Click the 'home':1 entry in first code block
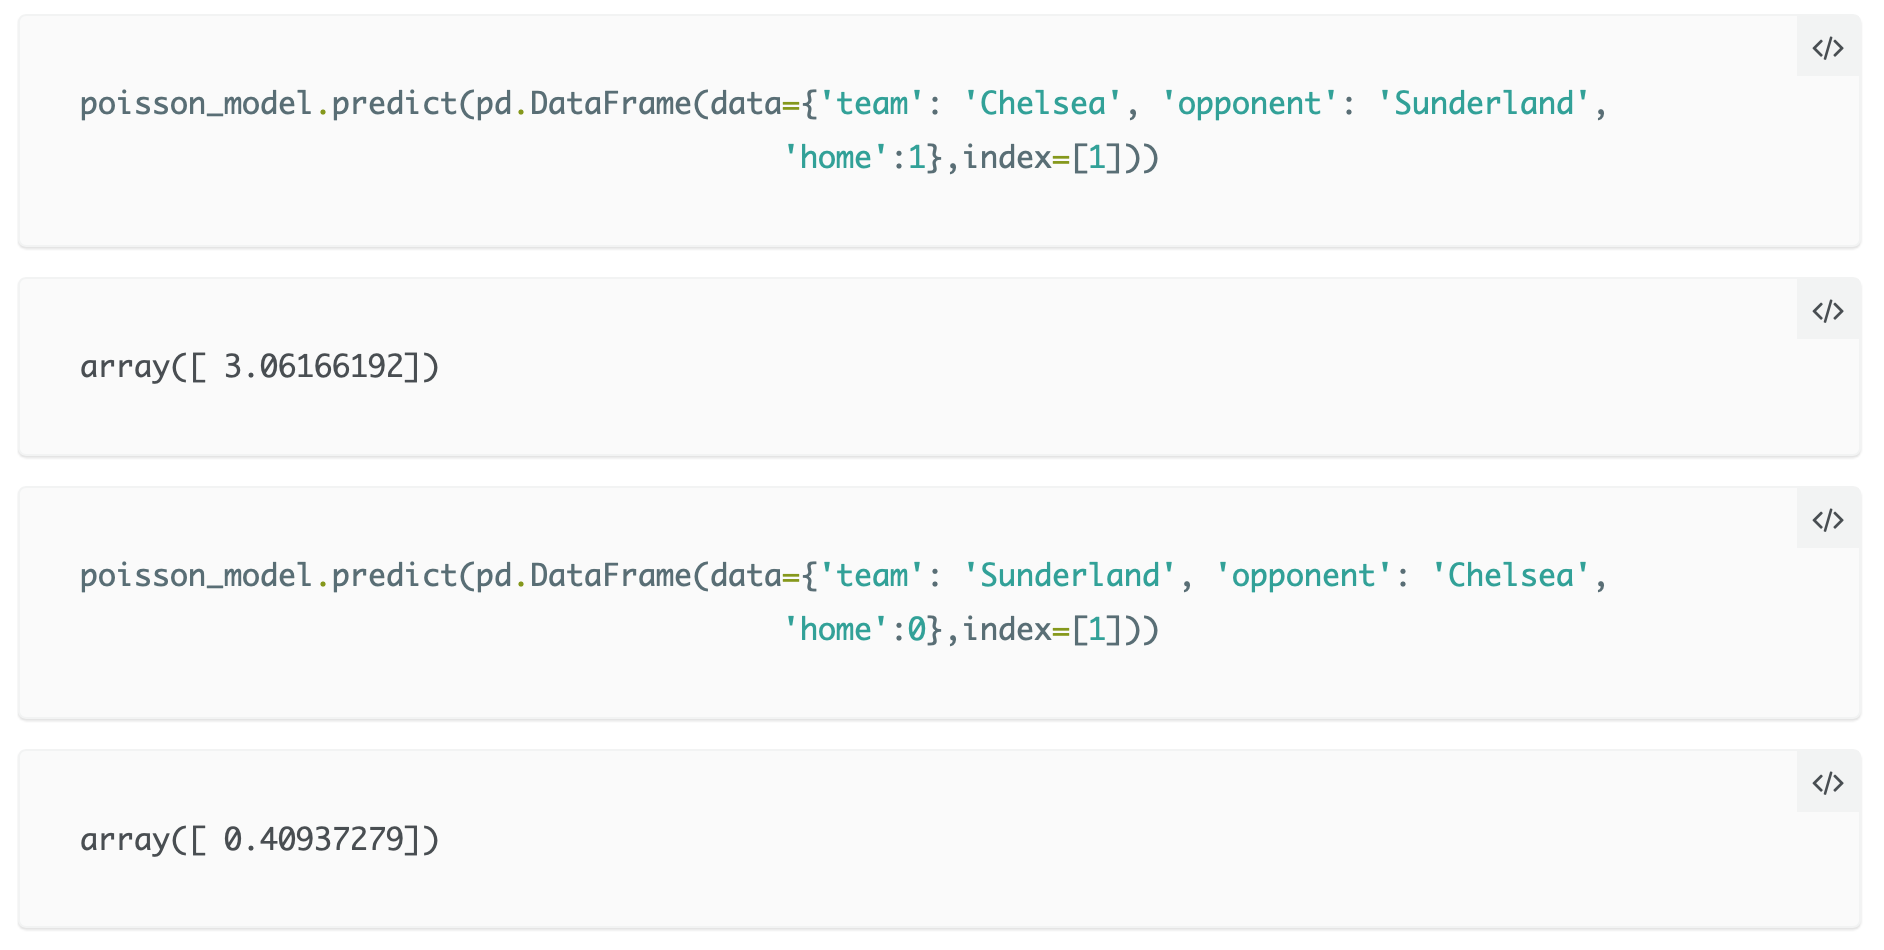The width and height of the screenshot is (1884, 950). [853, 158]
